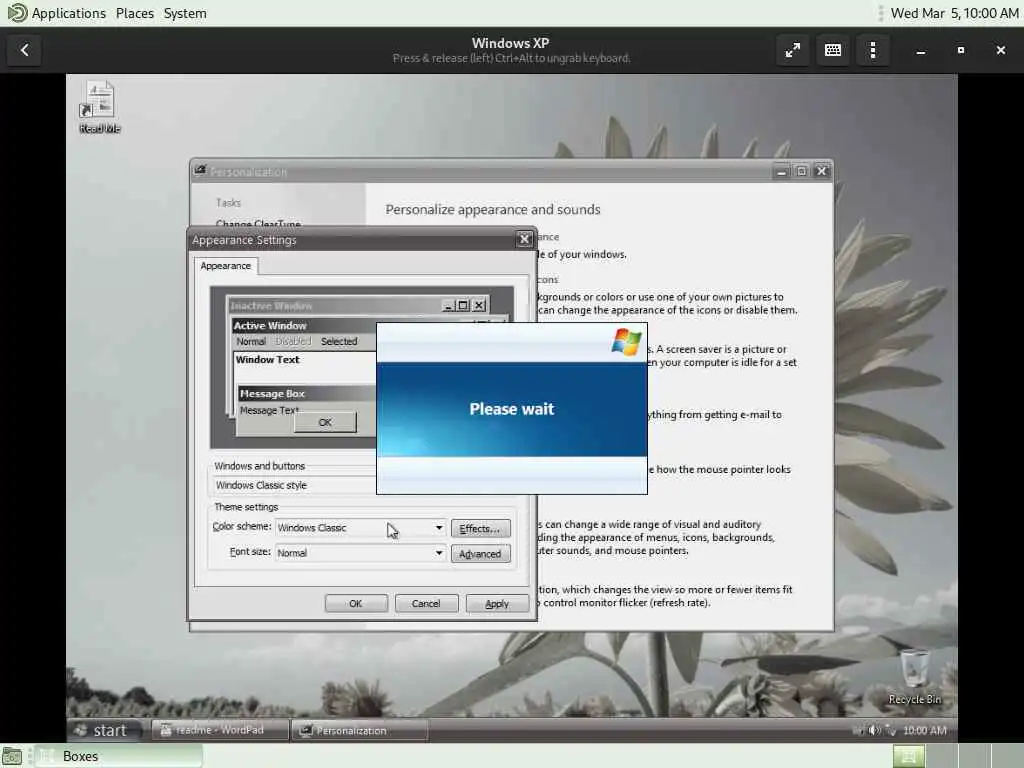
Task: Click Selected in the preview menu bar
Action: coord(339,342)
